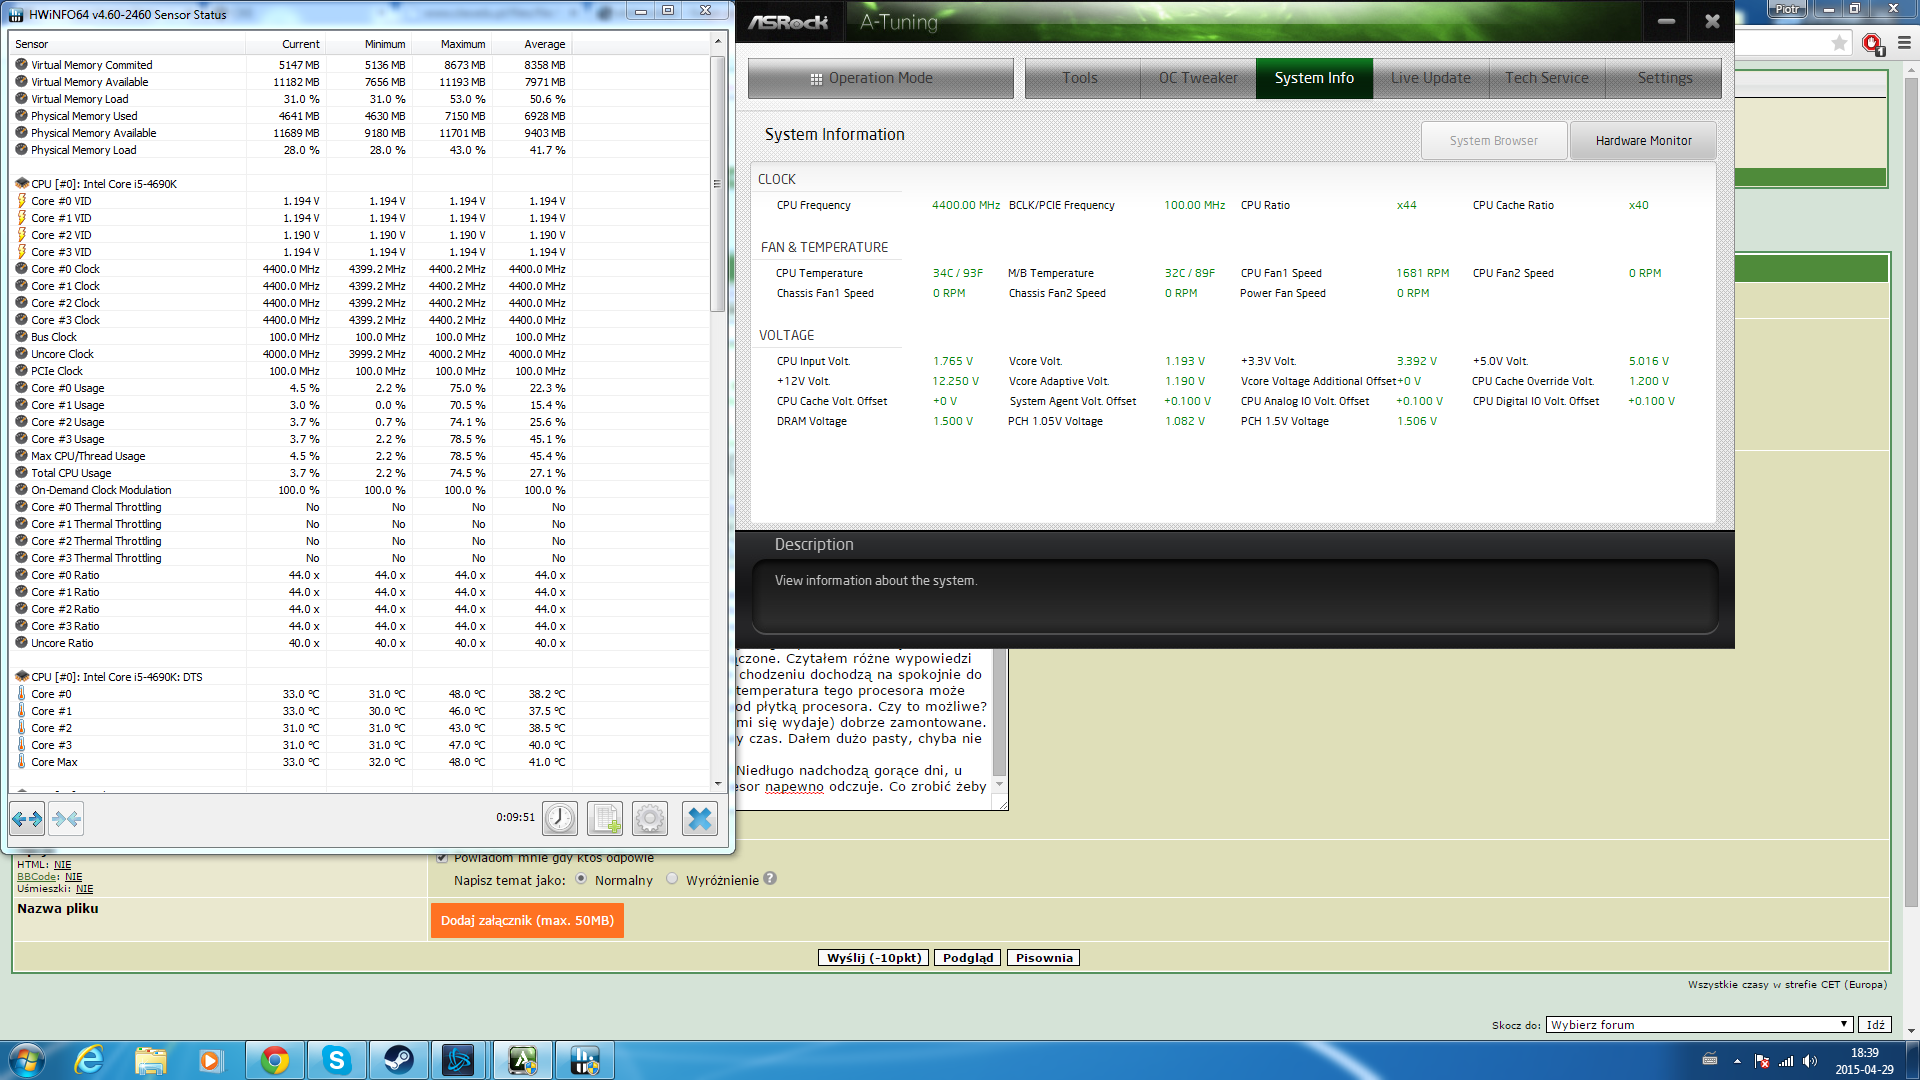Toggle the 'Powiadom mnie' notification checkbox
Screen dimensions: 1920x1080
(442, 857)
